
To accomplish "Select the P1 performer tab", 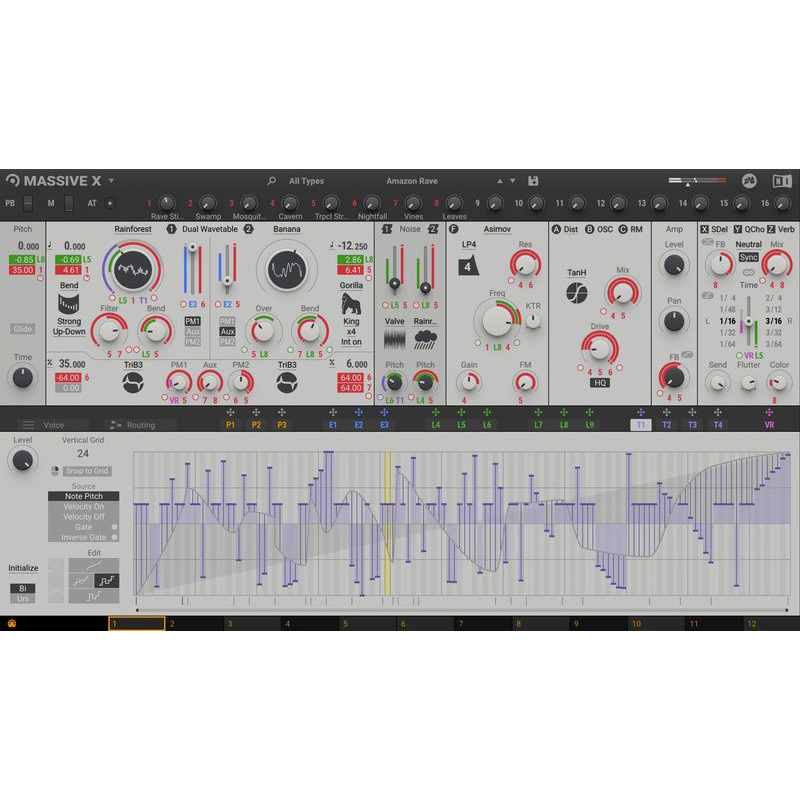I will tap(231, 425).
